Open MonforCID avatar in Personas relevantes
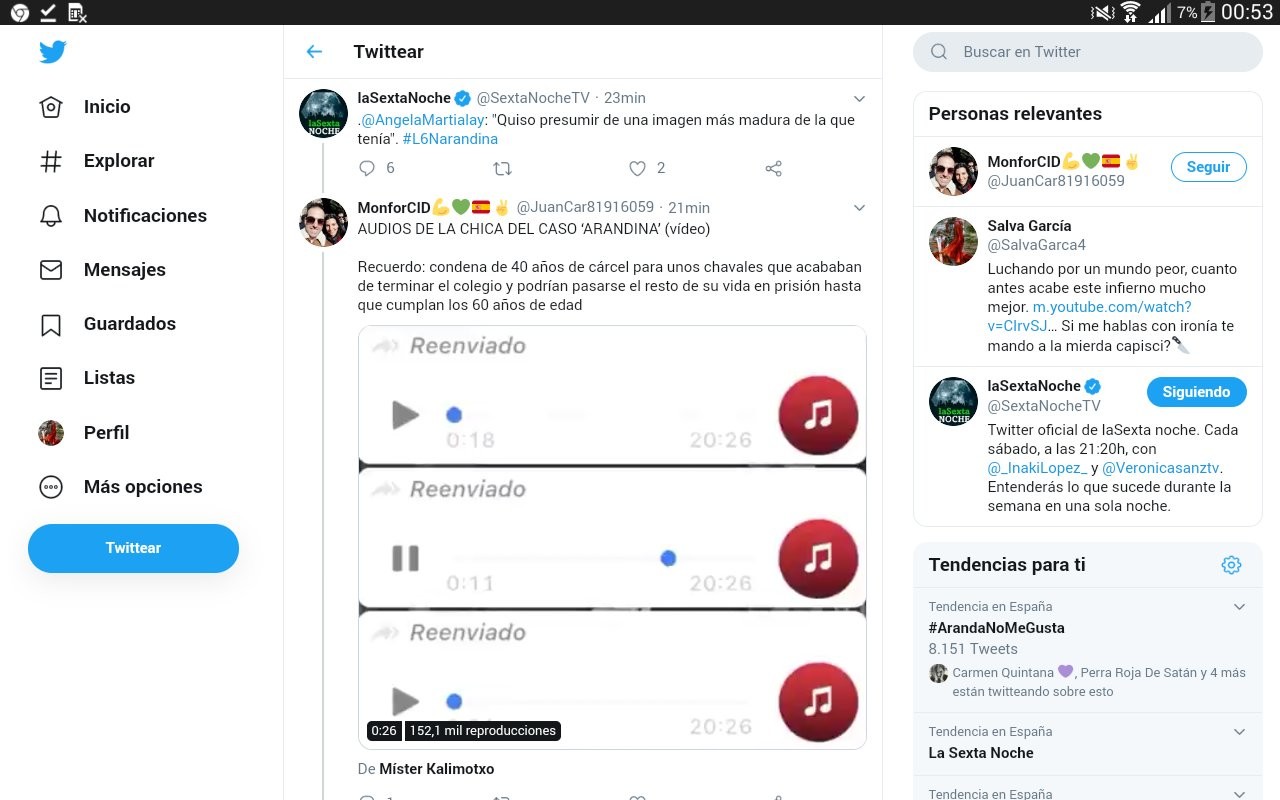This screenshot has height=800, width=1280. [x=953, y=171]
